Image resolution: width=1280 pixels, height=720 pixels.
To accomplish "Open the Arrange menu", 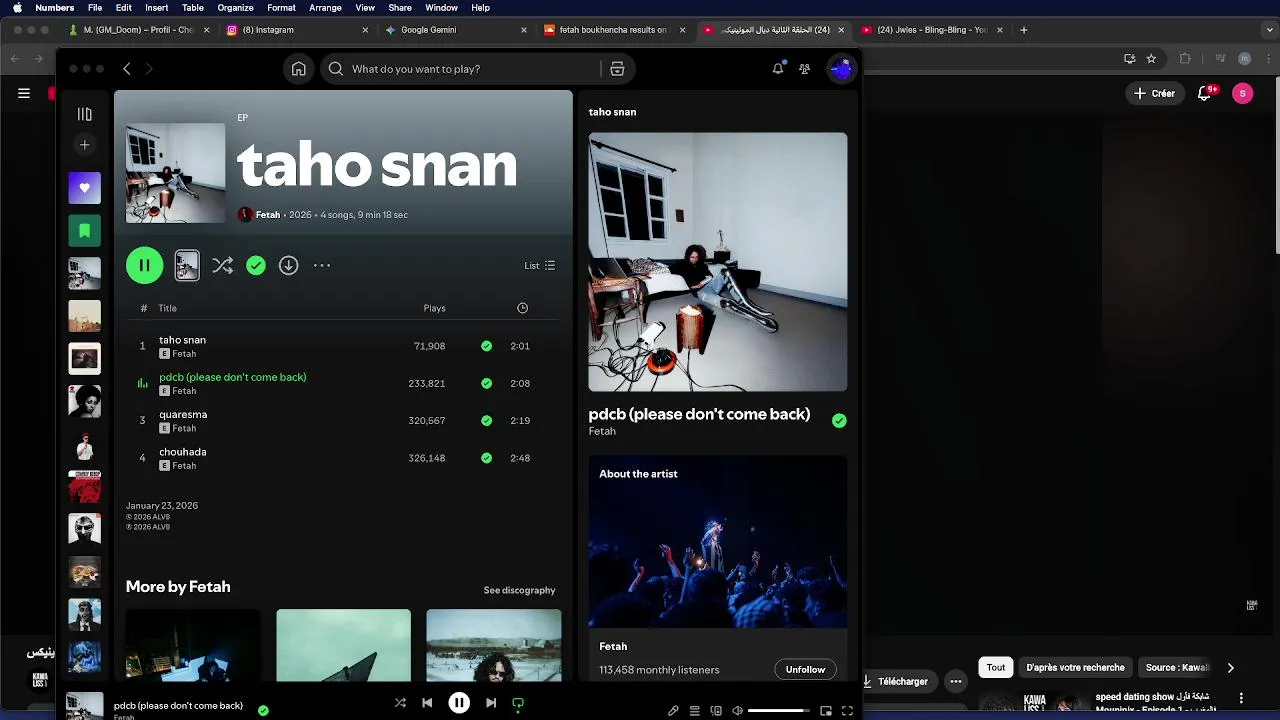I will point(325,8).
